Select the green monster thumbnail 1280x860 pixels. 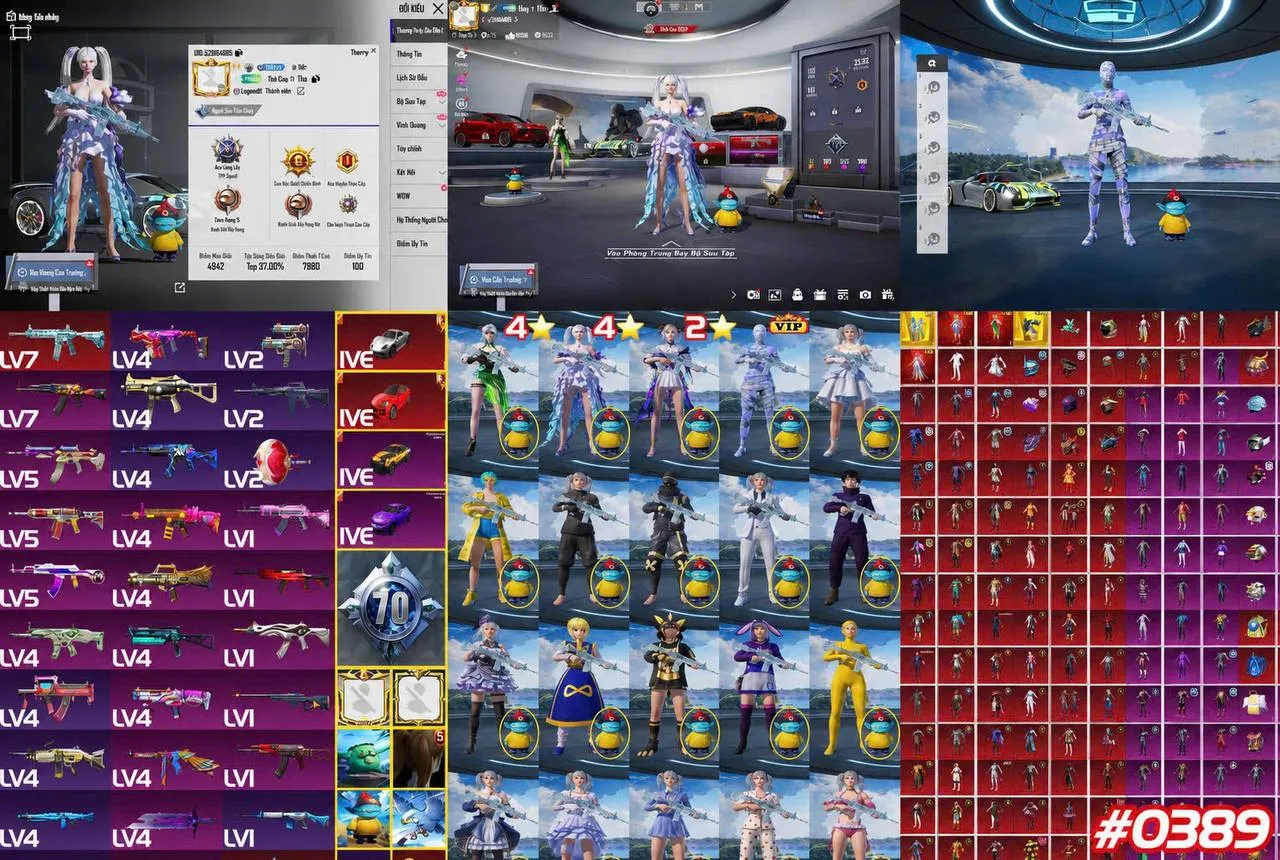coord(363,757)
